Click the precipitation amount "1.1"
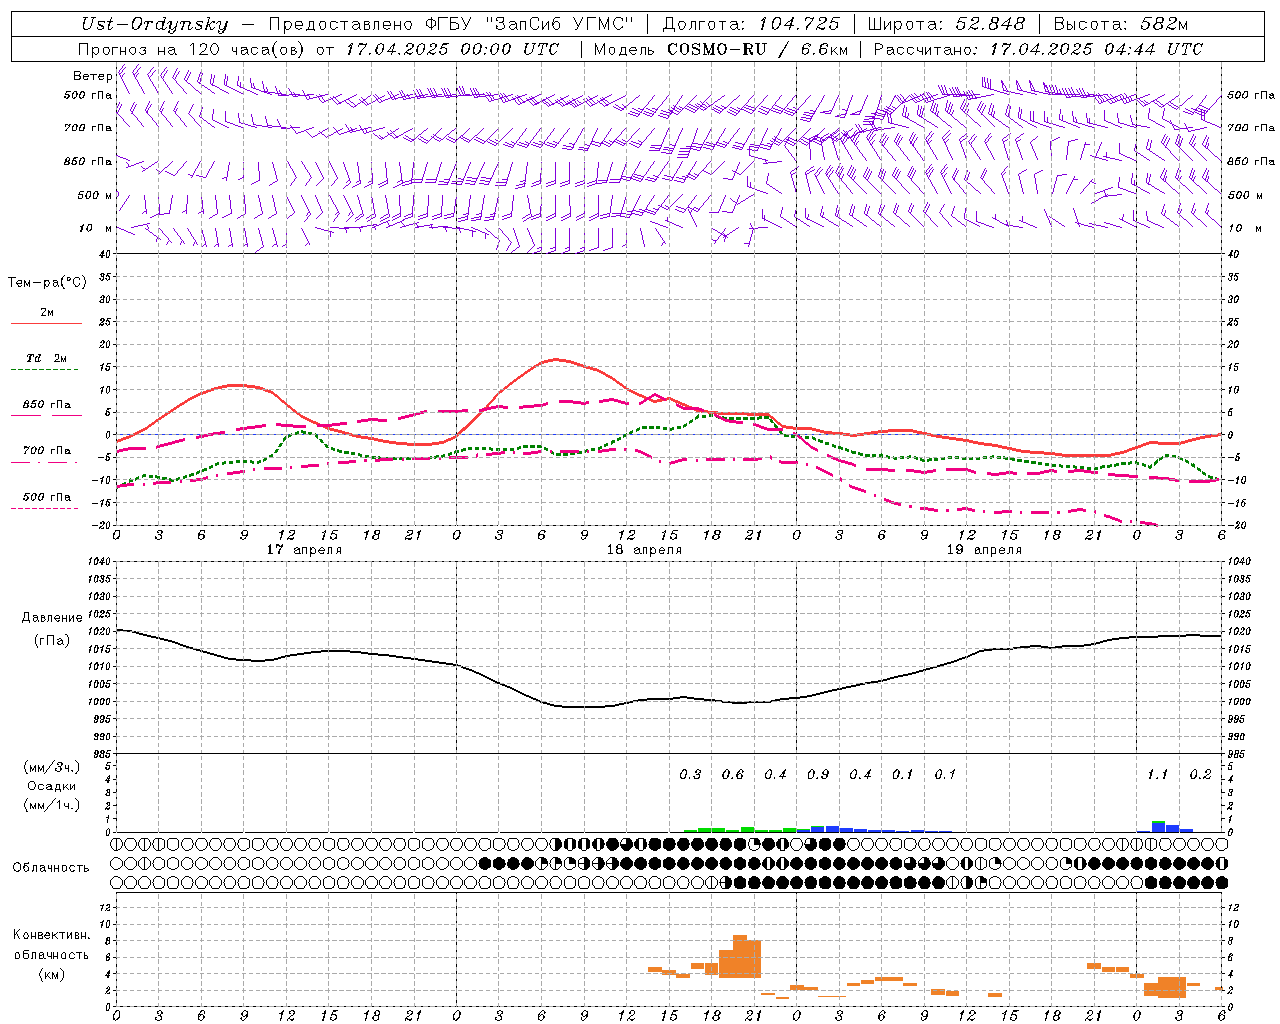 click(x=1157, y=774)
